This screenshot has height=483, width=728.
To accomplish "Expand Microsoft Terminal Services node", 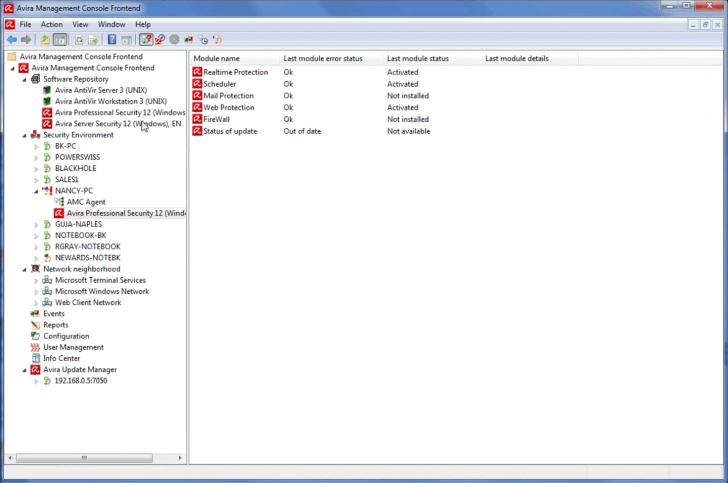I will (x=36, y=281).
